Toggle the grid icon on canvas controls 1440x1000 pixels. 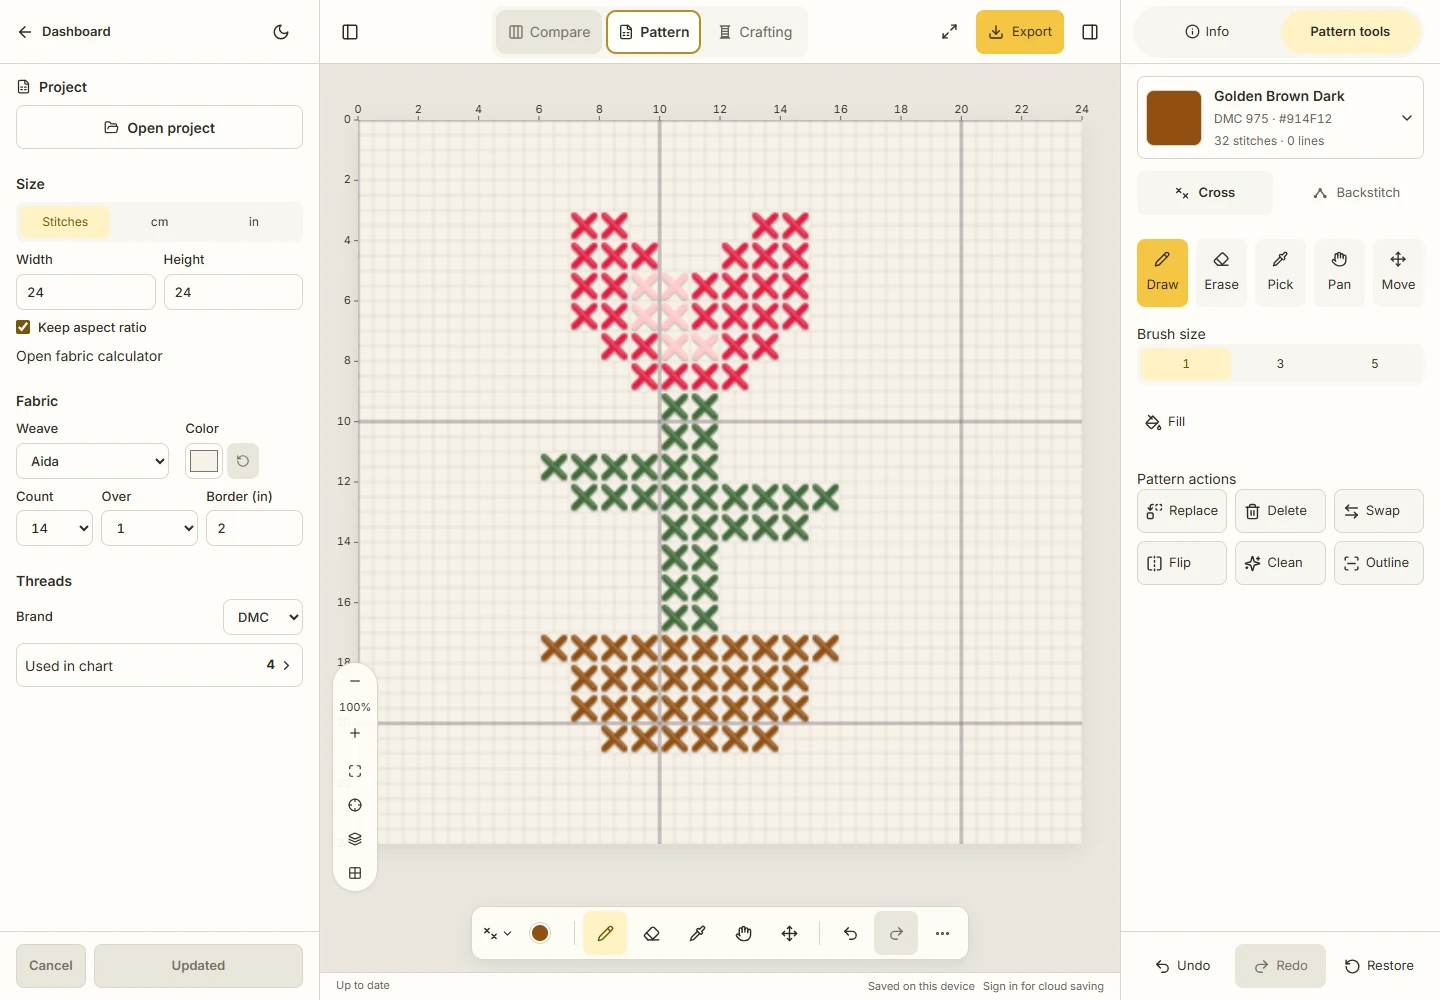pos(355,873)
